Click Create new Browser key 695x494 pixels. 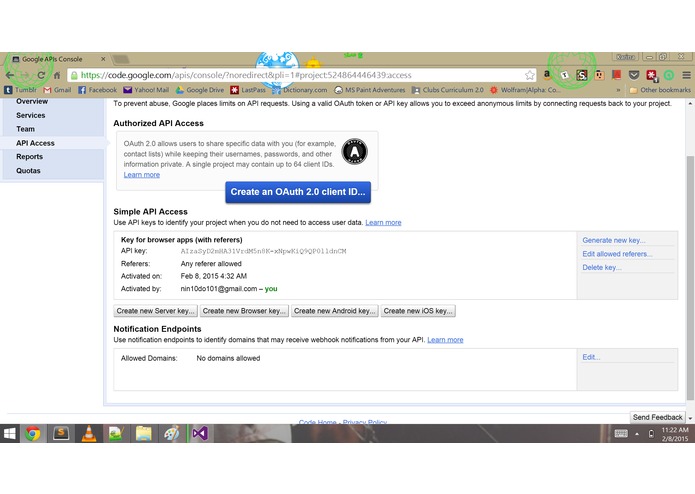(x=244, y=311)
